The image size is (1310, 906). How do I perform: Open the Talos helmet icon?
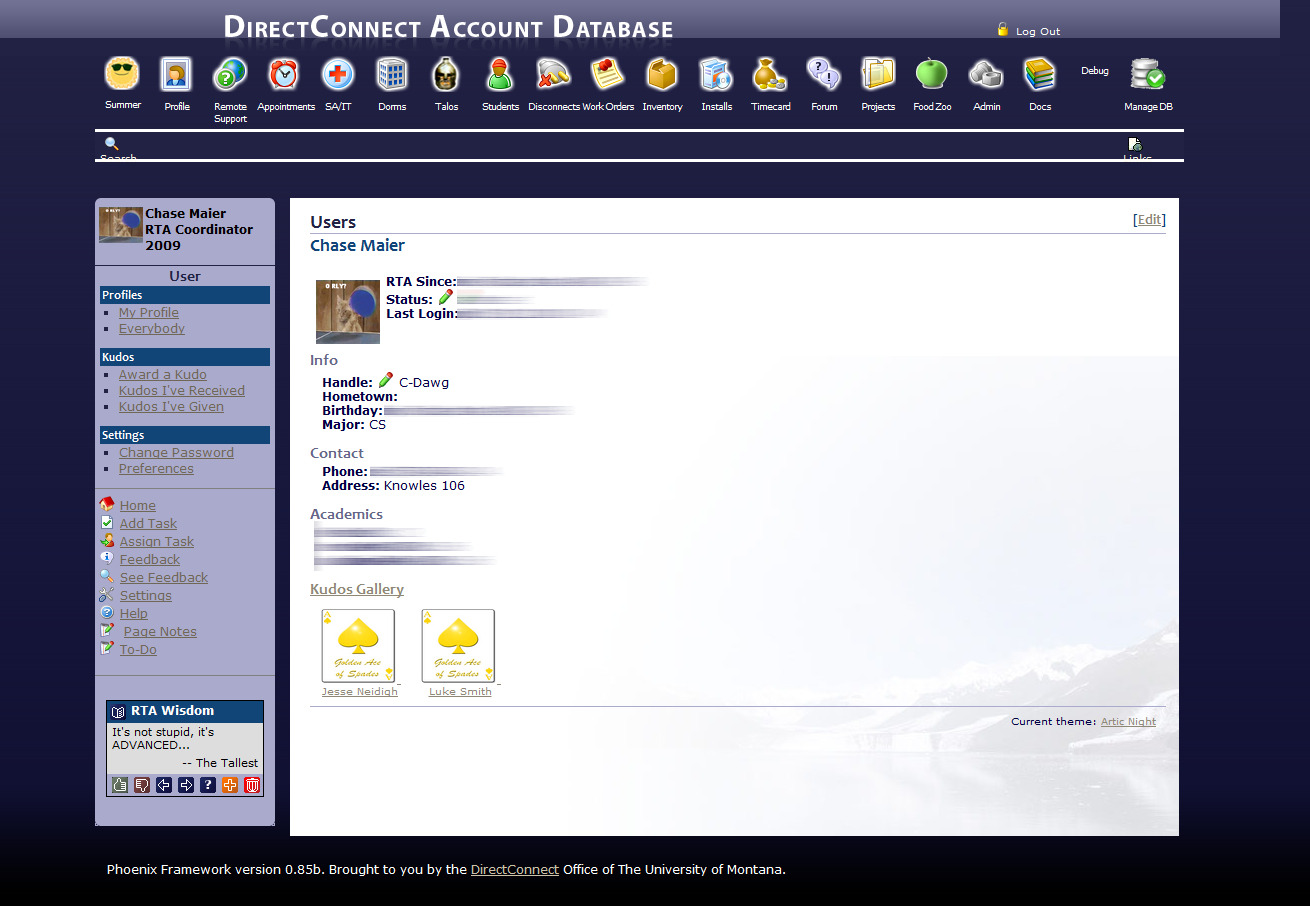click(446, 74)
